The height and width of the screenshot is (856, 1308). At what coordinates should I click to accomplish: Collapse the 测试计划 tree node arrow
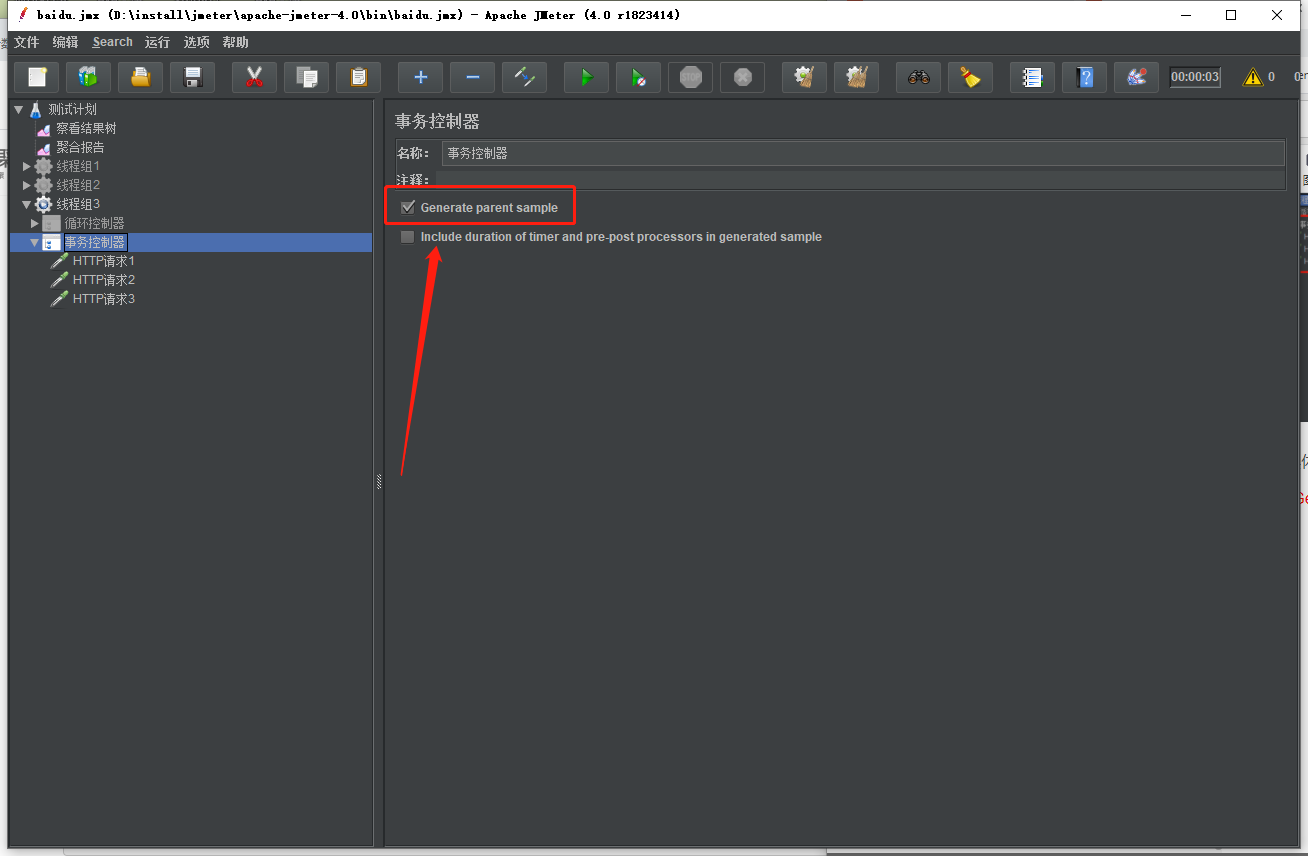[x=18, y=109]
